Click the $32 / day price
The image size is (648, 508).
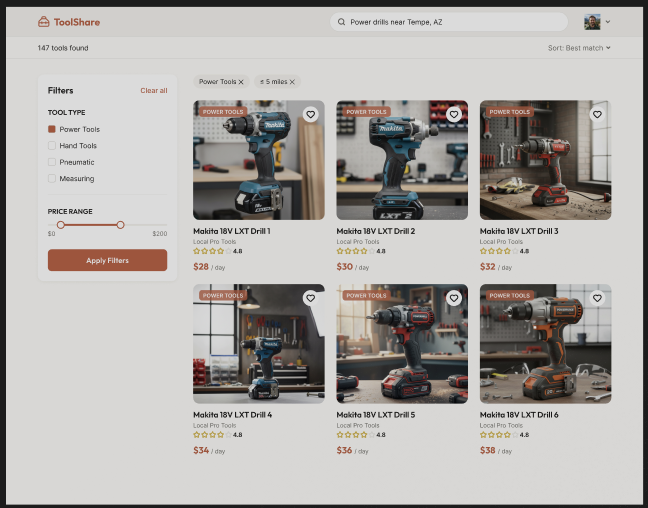[496, 267]
